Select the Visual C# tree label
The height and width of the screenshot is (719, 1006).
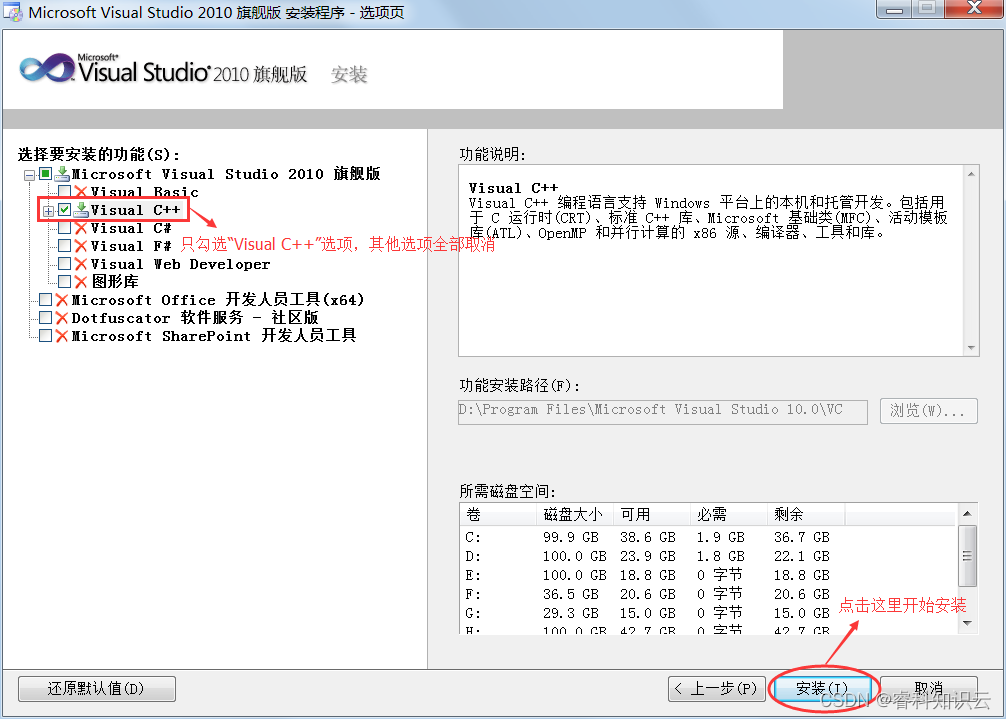131,228
